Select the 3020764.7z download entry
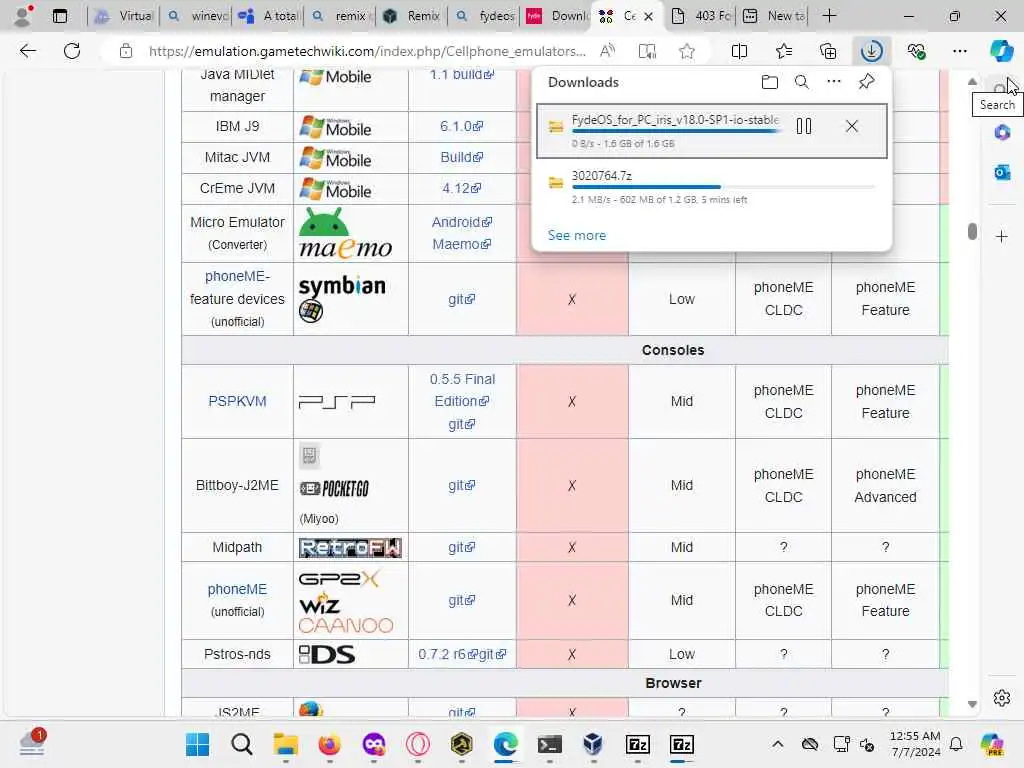The width and height of the screenshot is (1024, 768). 712,187
